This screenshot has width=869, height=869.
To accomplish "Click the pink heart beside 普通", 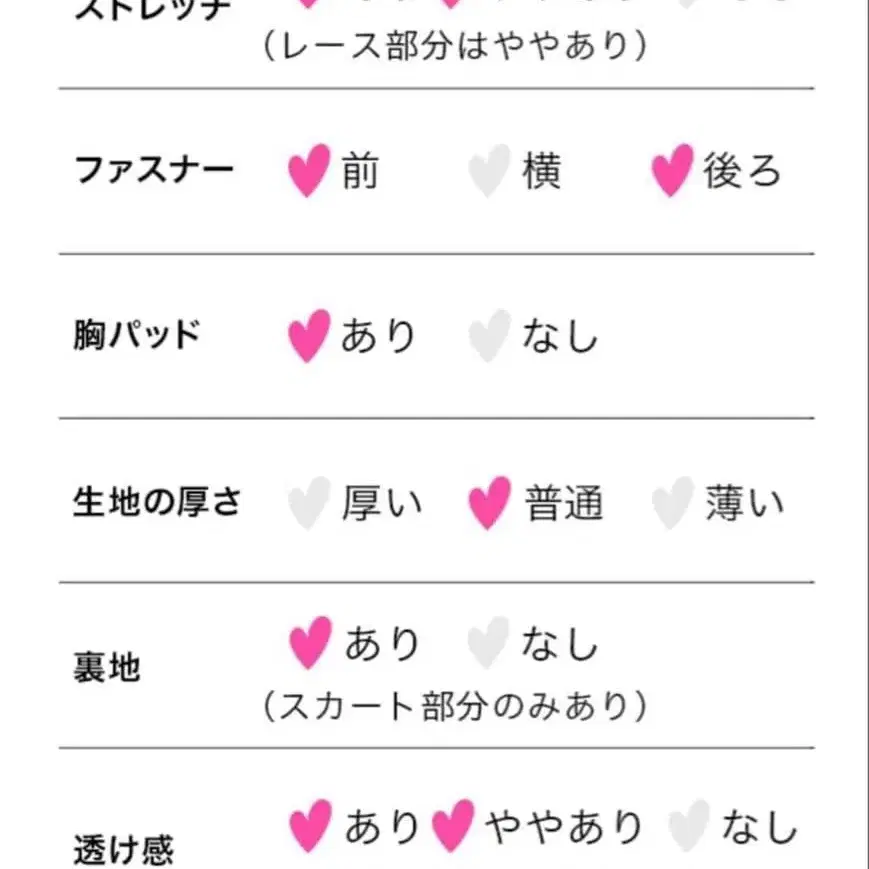I will (x=489, y=503).
